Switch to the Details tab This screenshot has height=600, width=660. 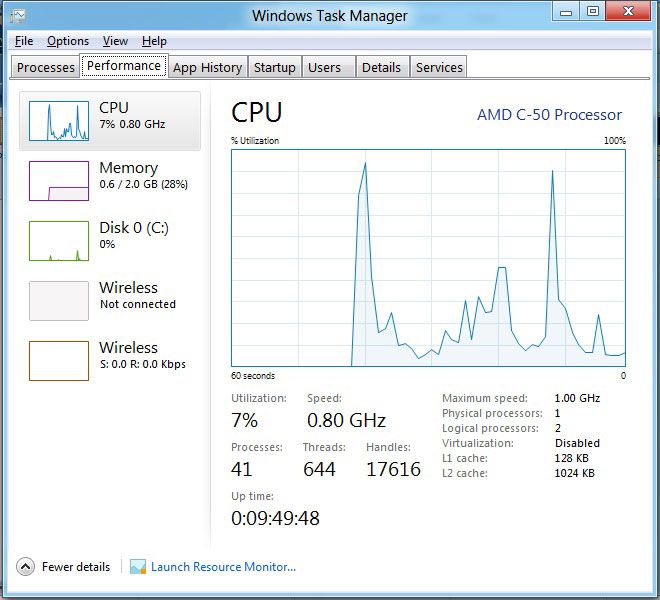(381, 67)
